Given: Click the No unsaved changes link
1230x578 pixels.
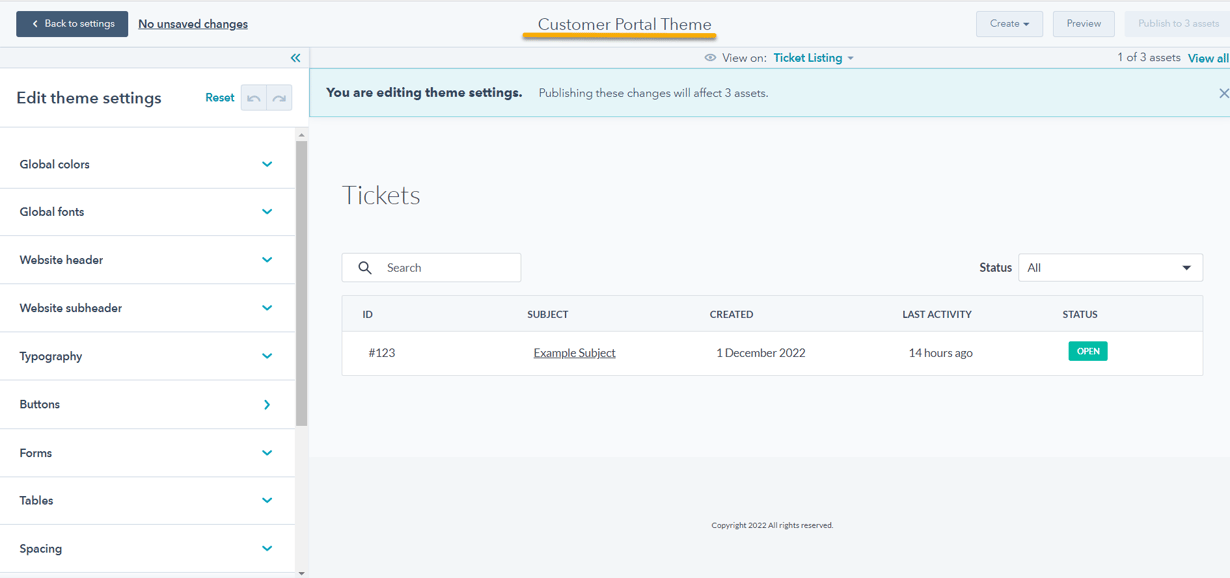Looking at the screenshot, I should coord(193,24).
